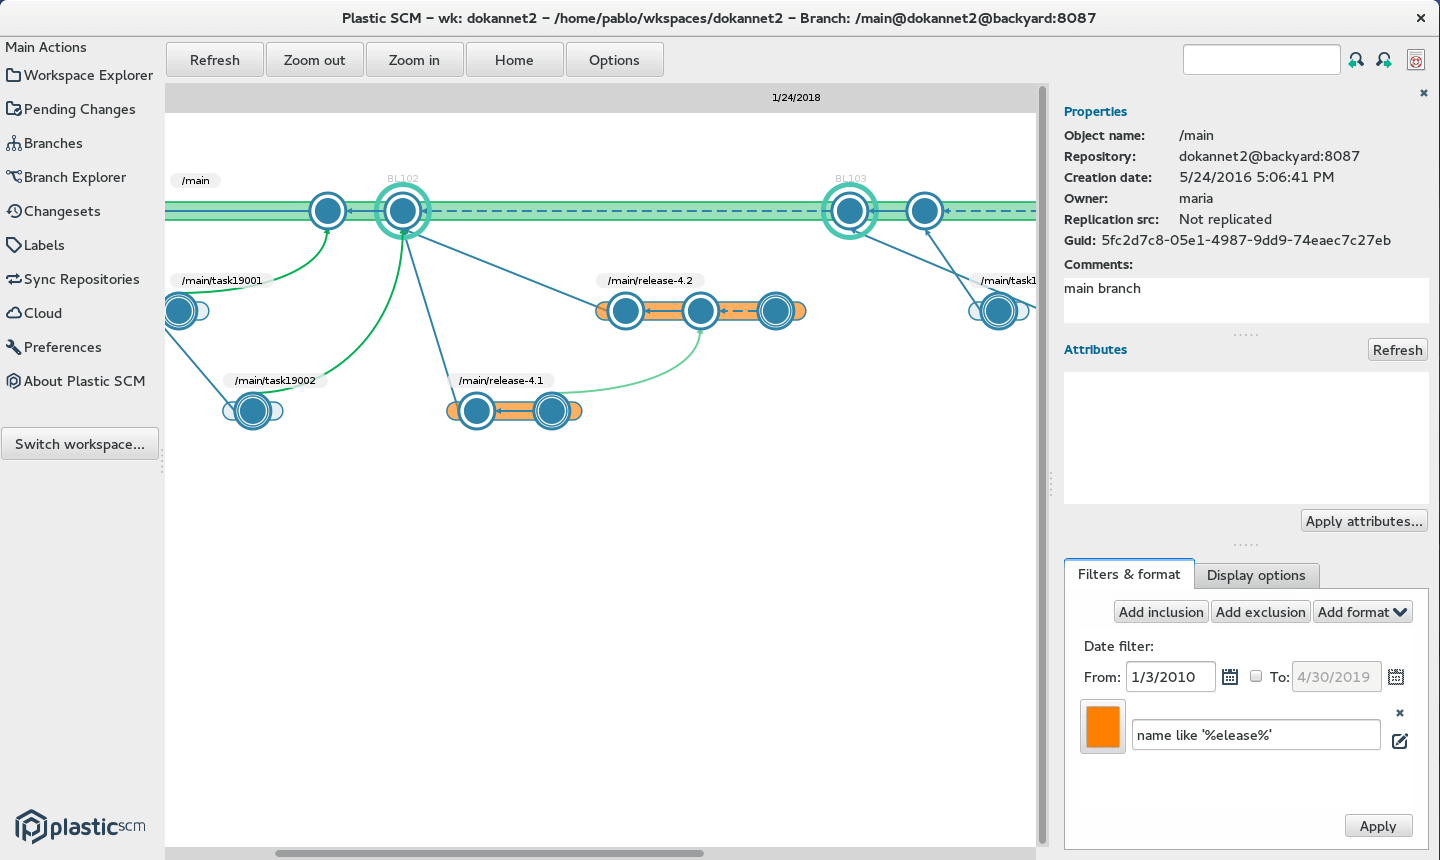Open the Add format dropdown
Image resolution: width=1440 pixels, height=860 pixels.
(1363, 612)
